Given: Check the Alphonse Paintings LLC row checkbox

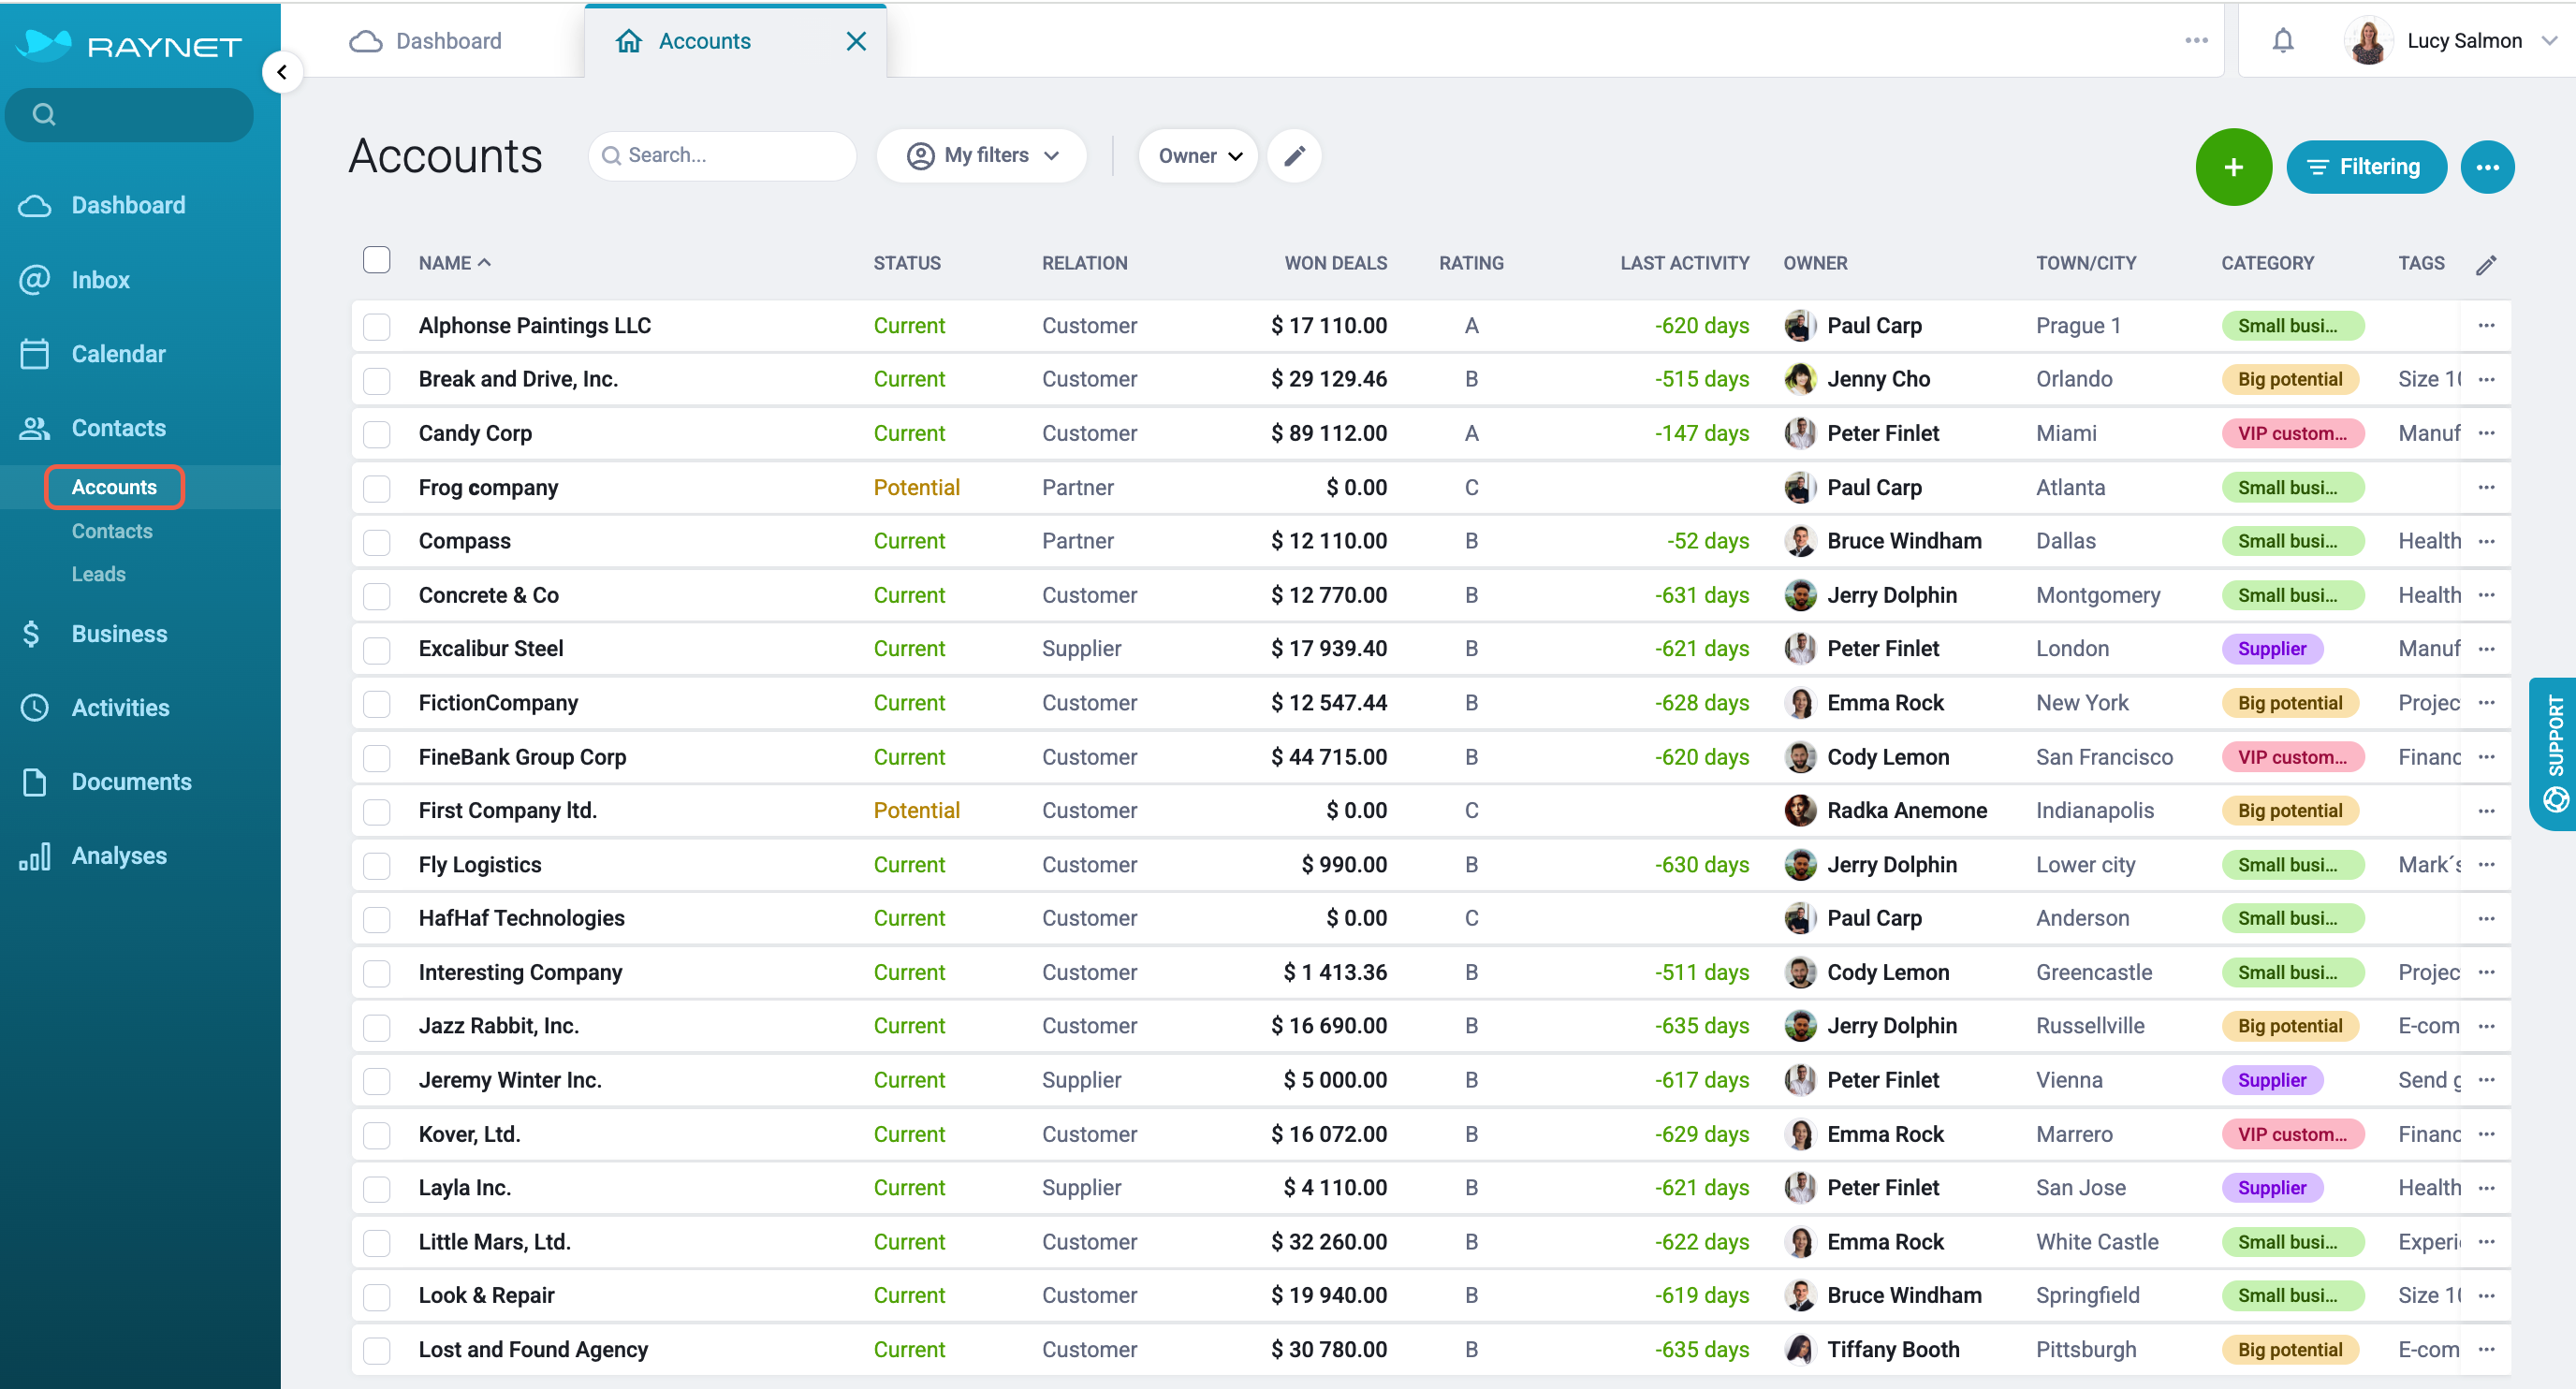Looking at the screenshot, I should click(376, 326).
